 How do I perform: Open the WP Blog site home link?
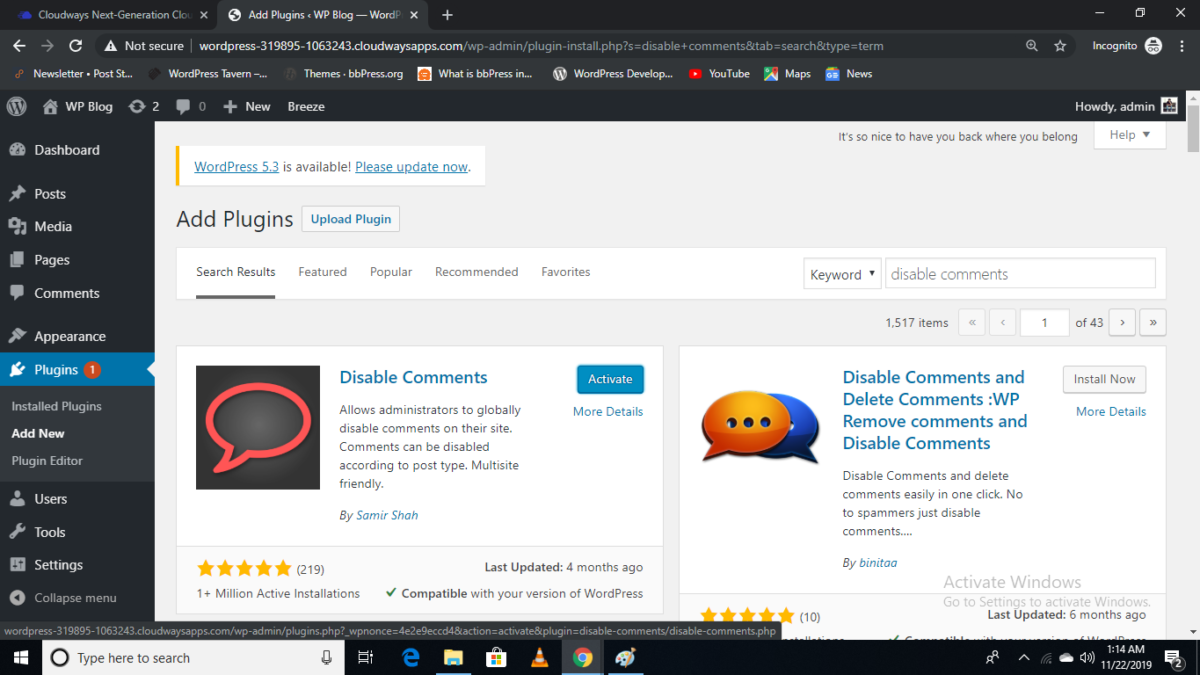[x=77, y=106]
